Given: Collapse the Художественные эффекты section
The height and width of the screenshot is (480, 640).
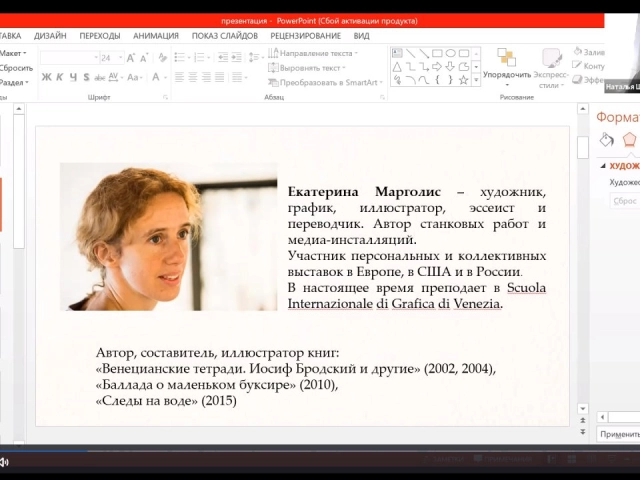Looking at the screenshot, I should coord(602,166).
